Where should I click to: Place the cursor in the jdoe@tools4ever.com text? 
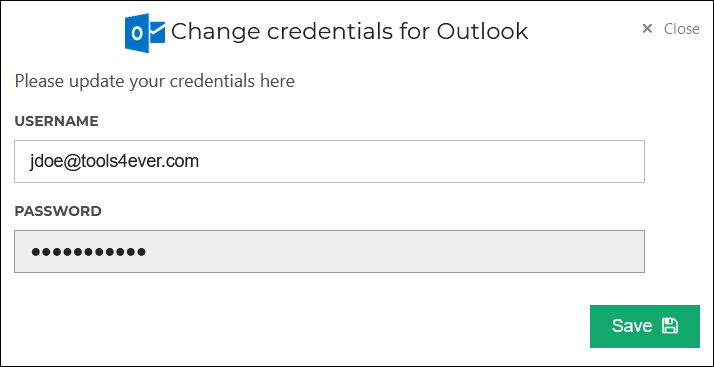click(114, 161)
